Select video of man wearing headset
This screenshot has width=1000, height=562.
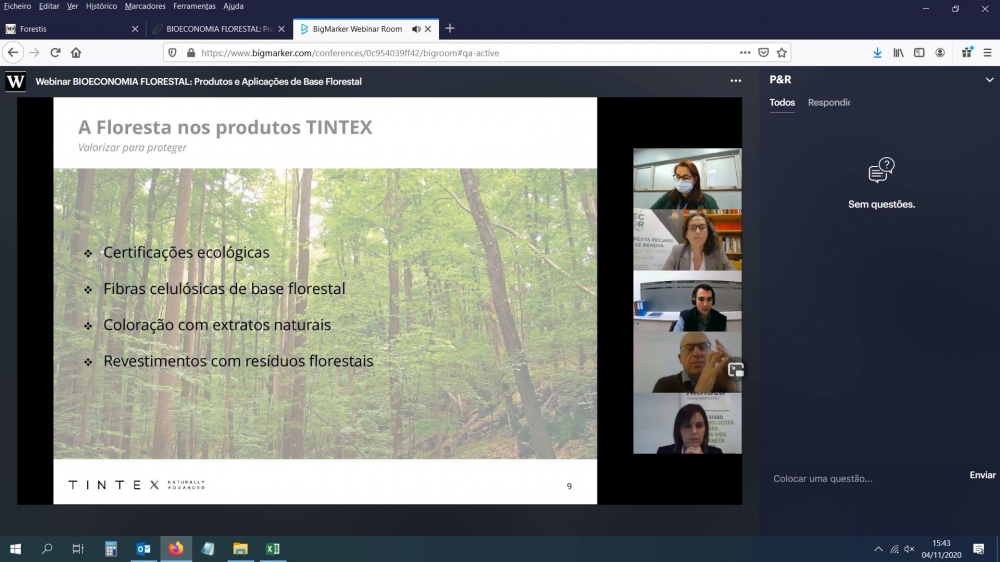687,301
